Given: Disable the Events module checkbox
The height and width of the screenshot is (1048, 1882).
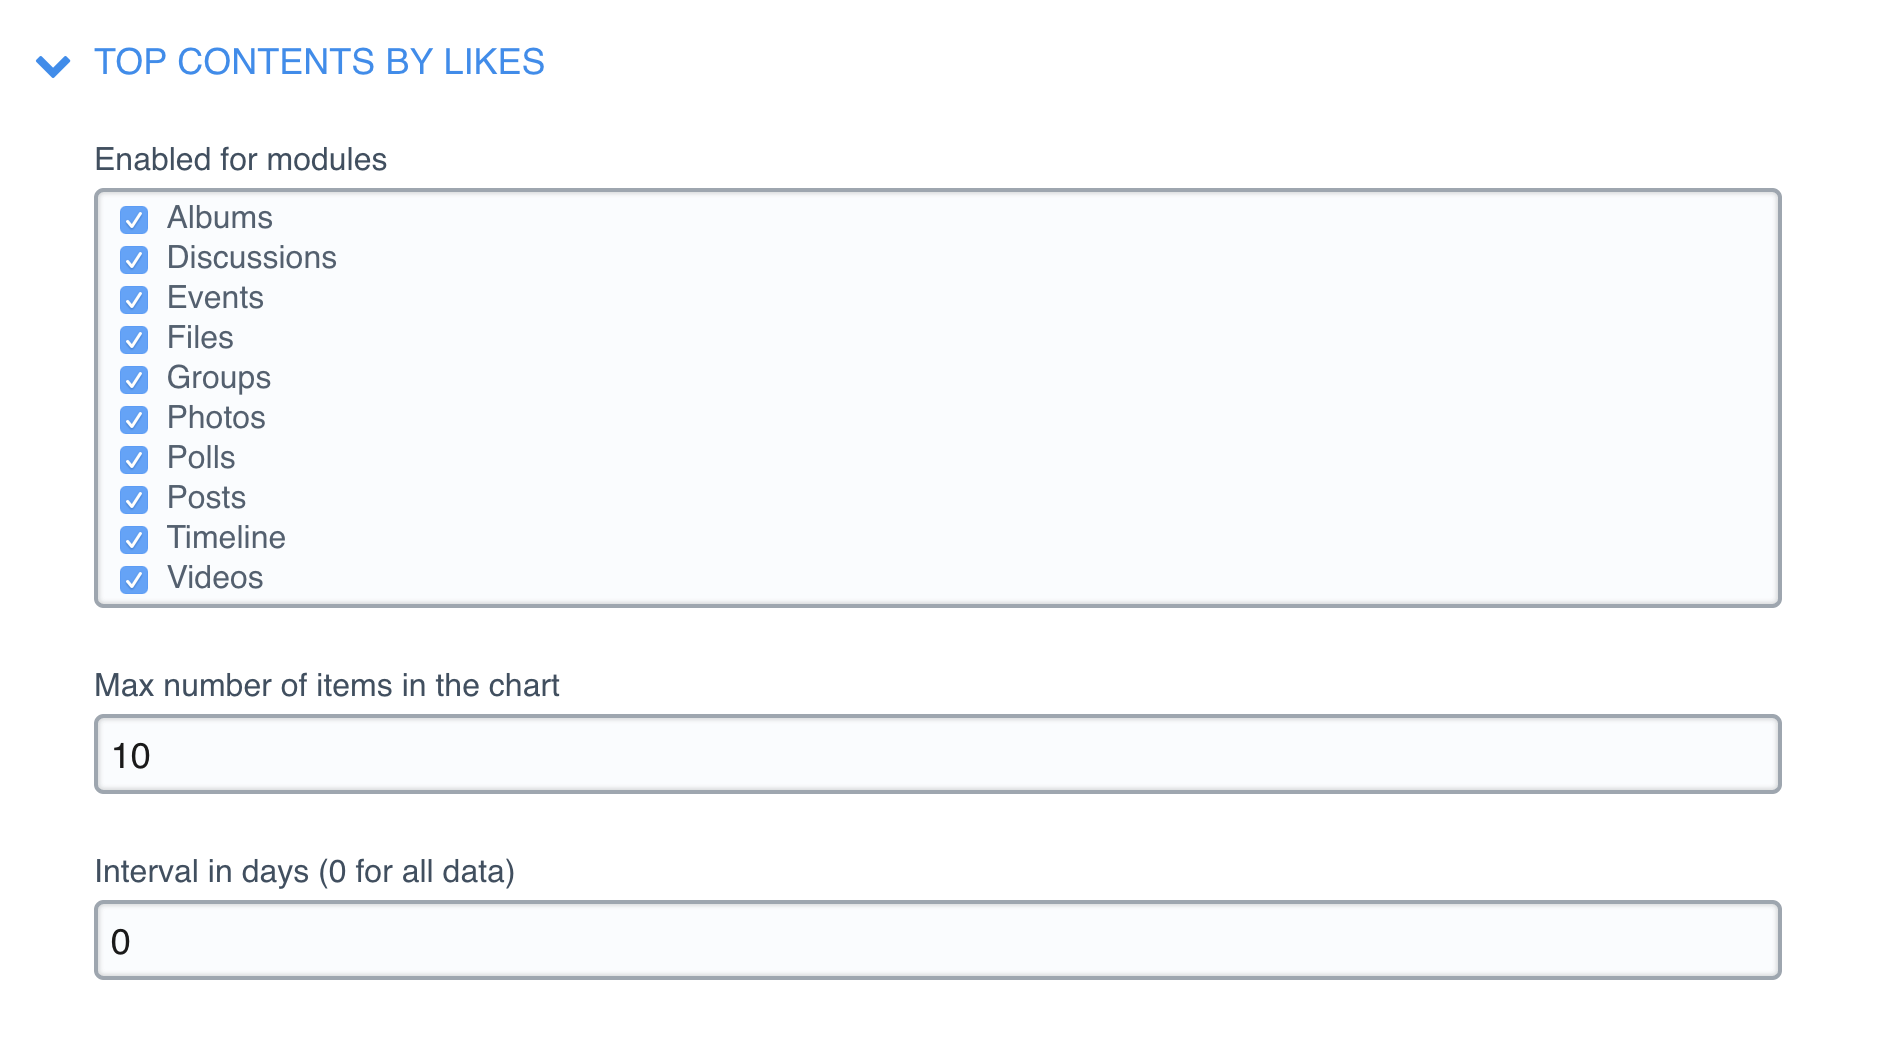Looking at the screenshot, I should coord(134,299).
